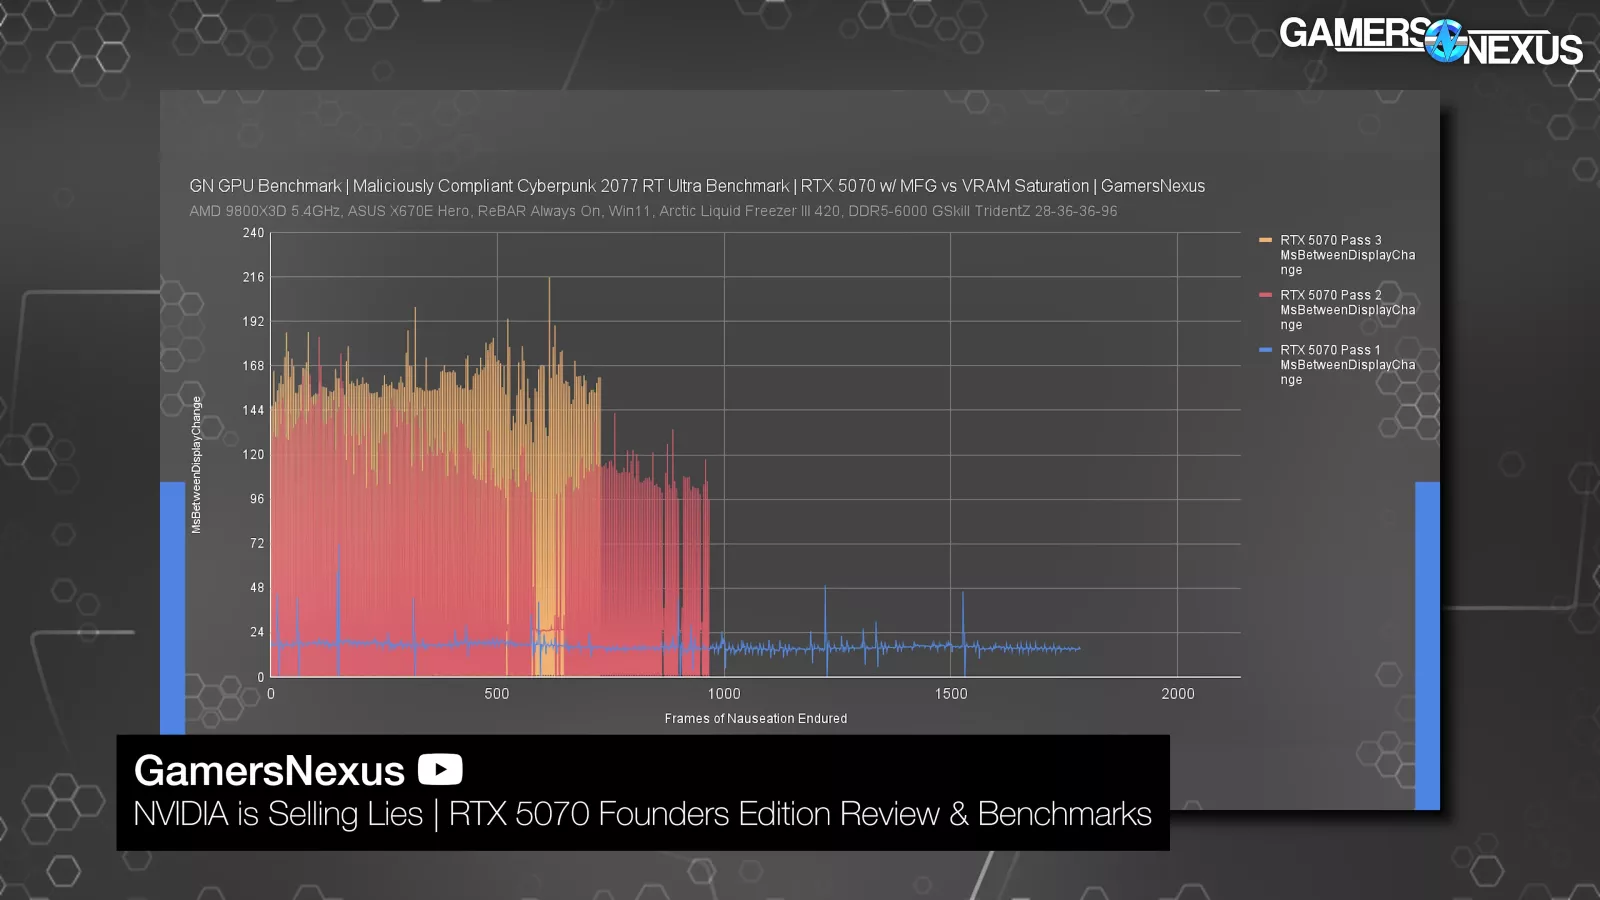Viewport: 1600px width, 900px height.
Task: Open the NVIDIA is Selling Lies video title
Action: [x=642, y=814]
